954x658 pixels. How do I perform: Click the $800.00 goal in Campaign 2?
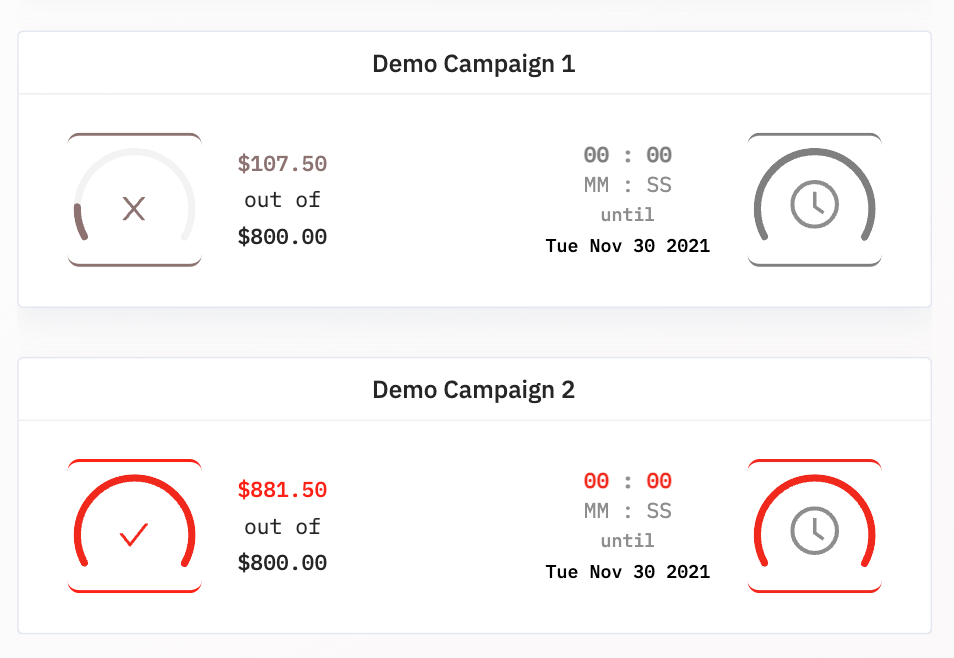[282, 563]
